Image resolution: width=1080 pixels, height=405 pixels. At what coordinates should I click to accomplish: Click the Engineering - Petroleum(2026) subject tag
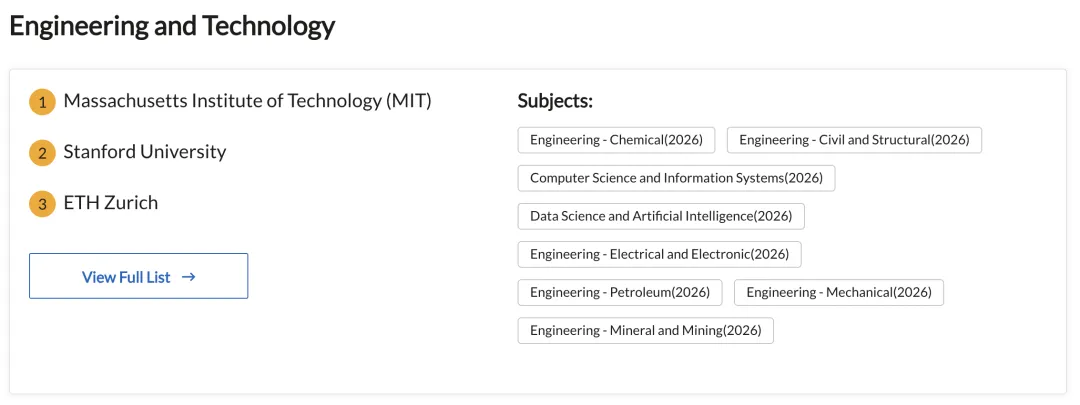[620, 292]
